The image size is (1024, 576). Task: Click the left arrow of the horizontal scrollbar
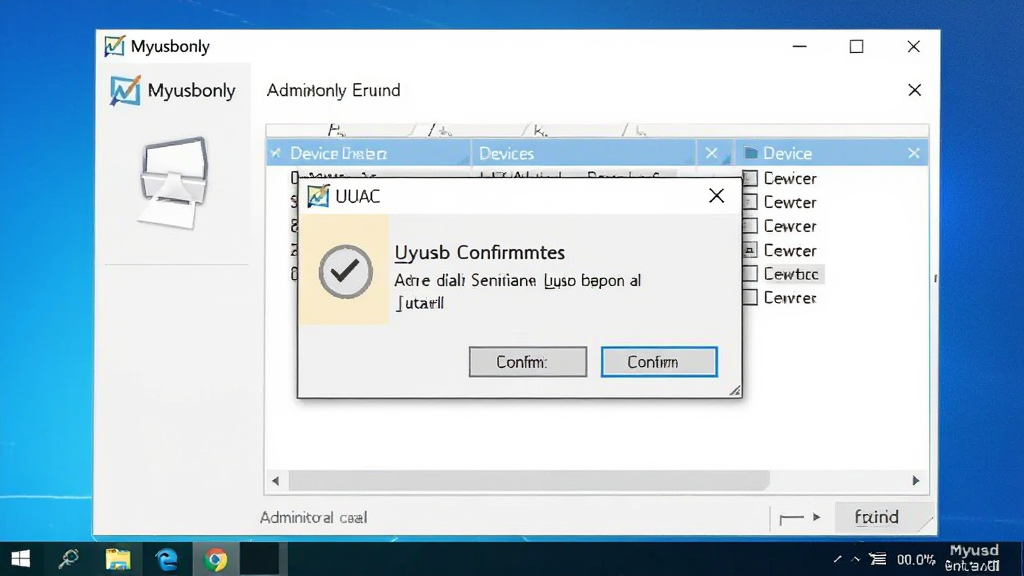[276, 481]
